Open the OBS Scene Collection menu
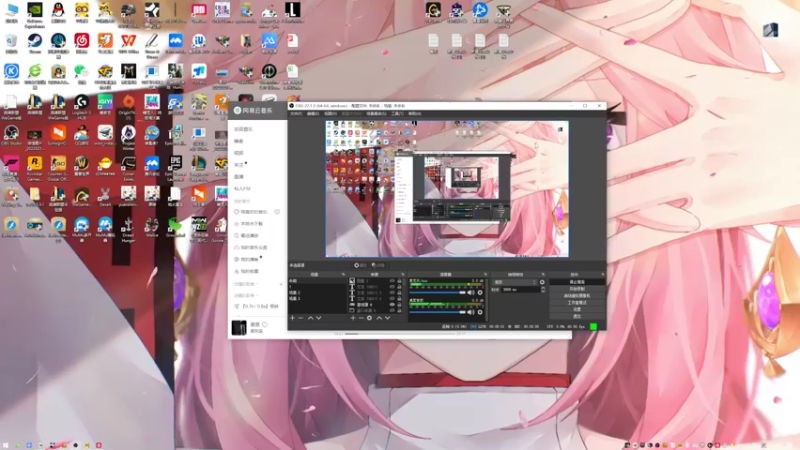This screenshot has width=800, height=450. point(376,113)
